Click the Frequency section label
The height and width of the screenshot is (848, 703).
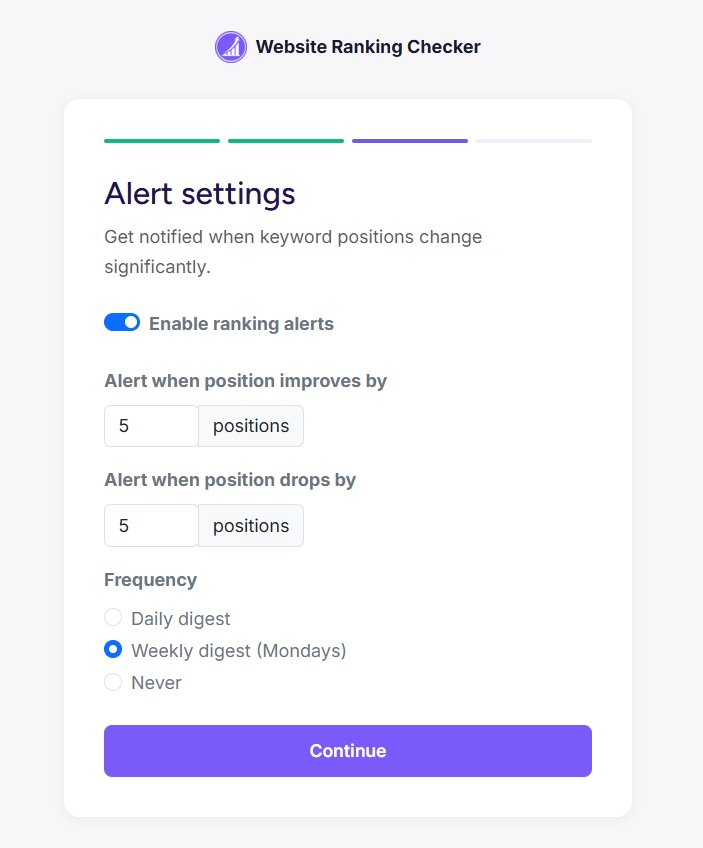click(x=150, y=580)
